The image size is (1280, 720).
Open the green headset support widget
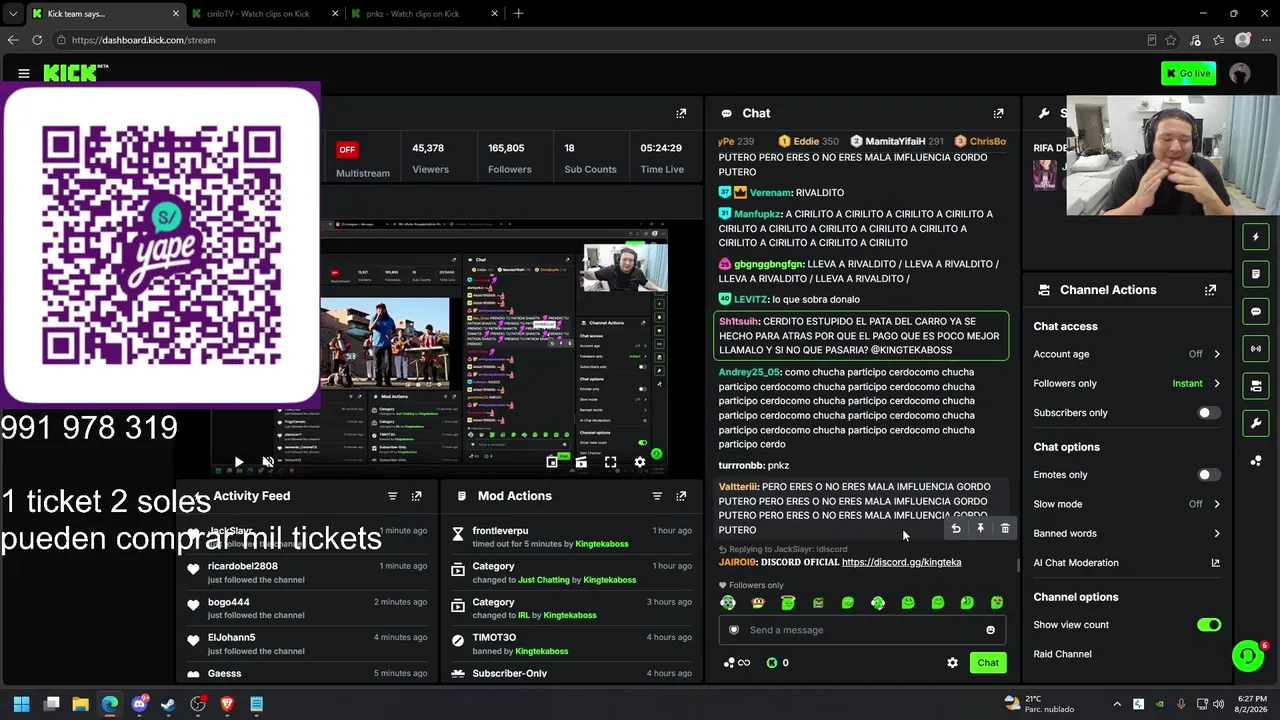pos(1248,656)
